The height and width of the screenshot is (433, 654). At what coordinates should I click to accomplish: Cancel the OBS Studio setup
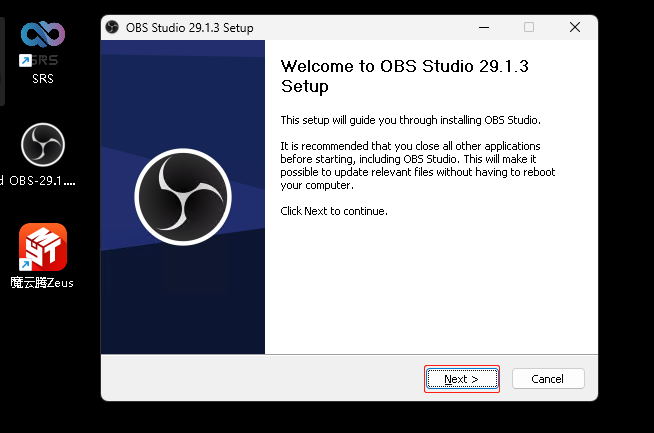548,379
